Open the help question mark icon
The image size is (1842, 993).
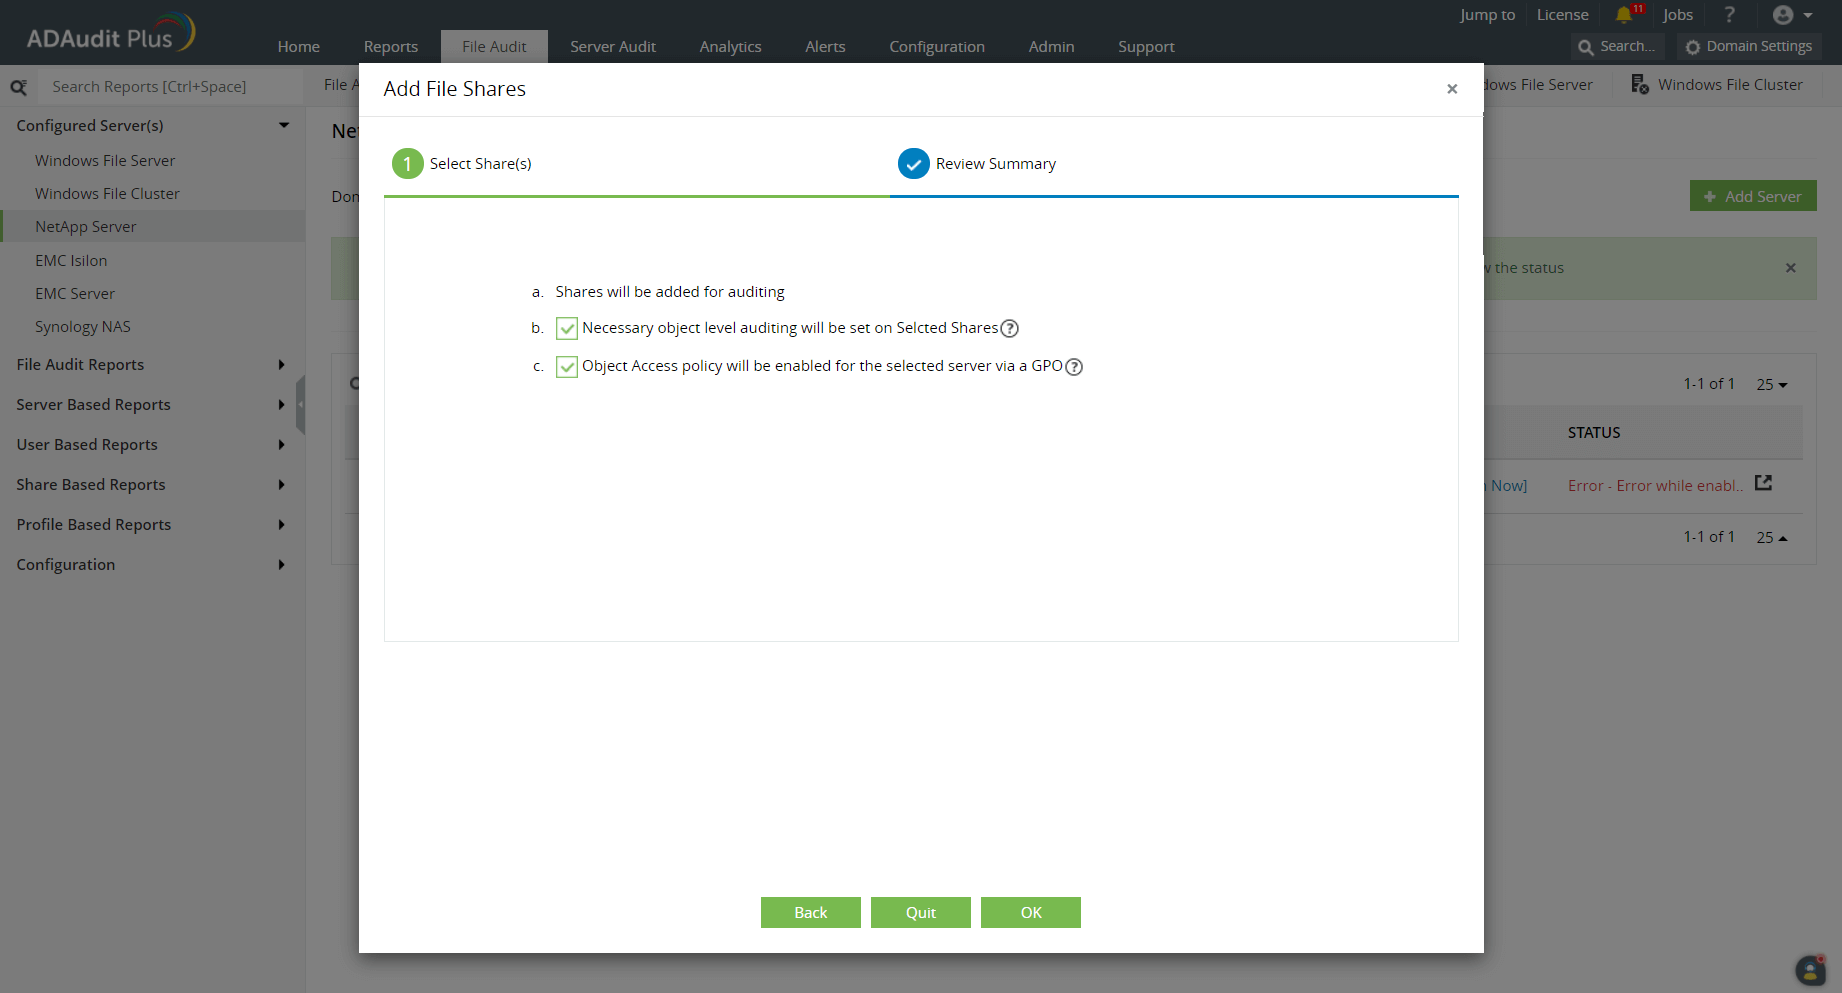(x=1730, y=14)
